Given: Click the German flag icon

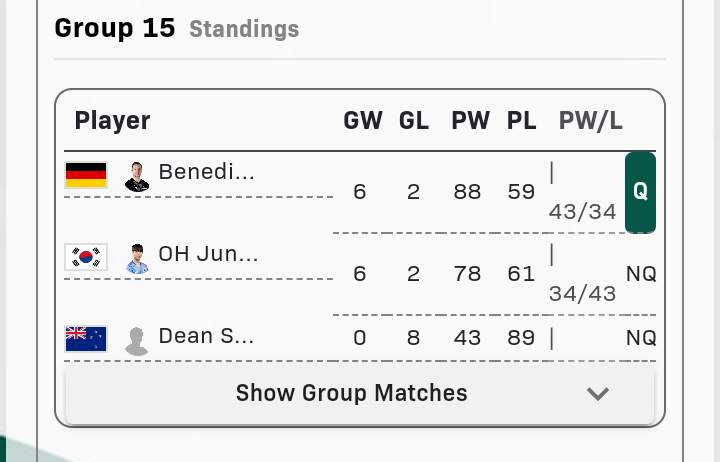Looking at the screenshot, I should tap(86, 175).
